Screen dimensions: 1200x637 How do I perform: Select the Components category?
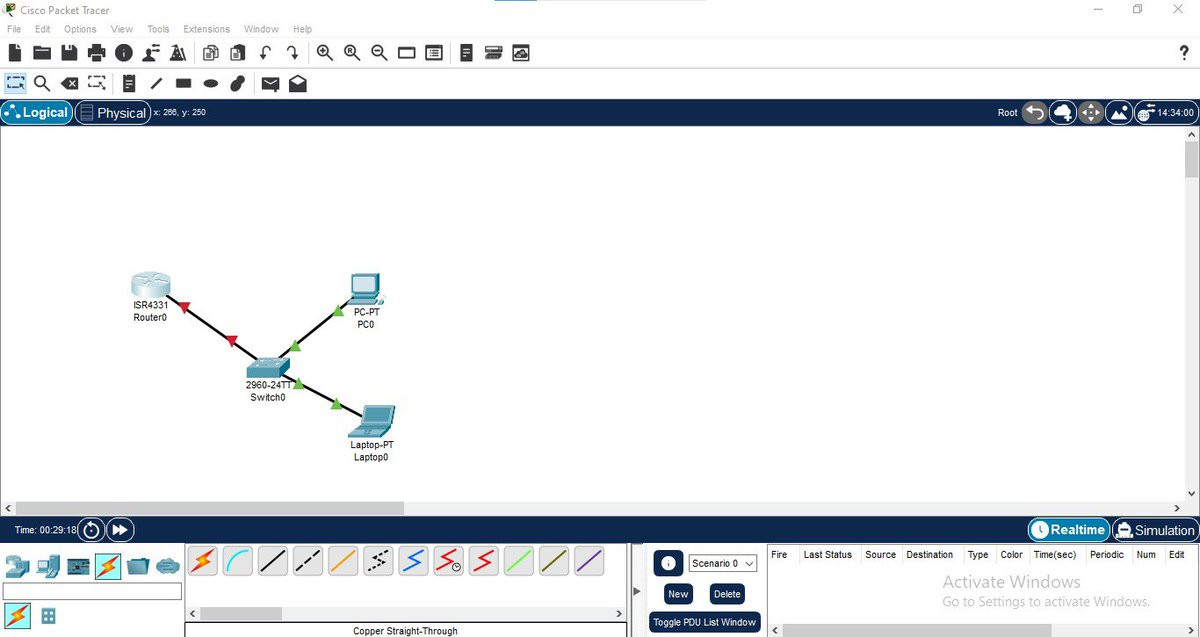[78, 567]
